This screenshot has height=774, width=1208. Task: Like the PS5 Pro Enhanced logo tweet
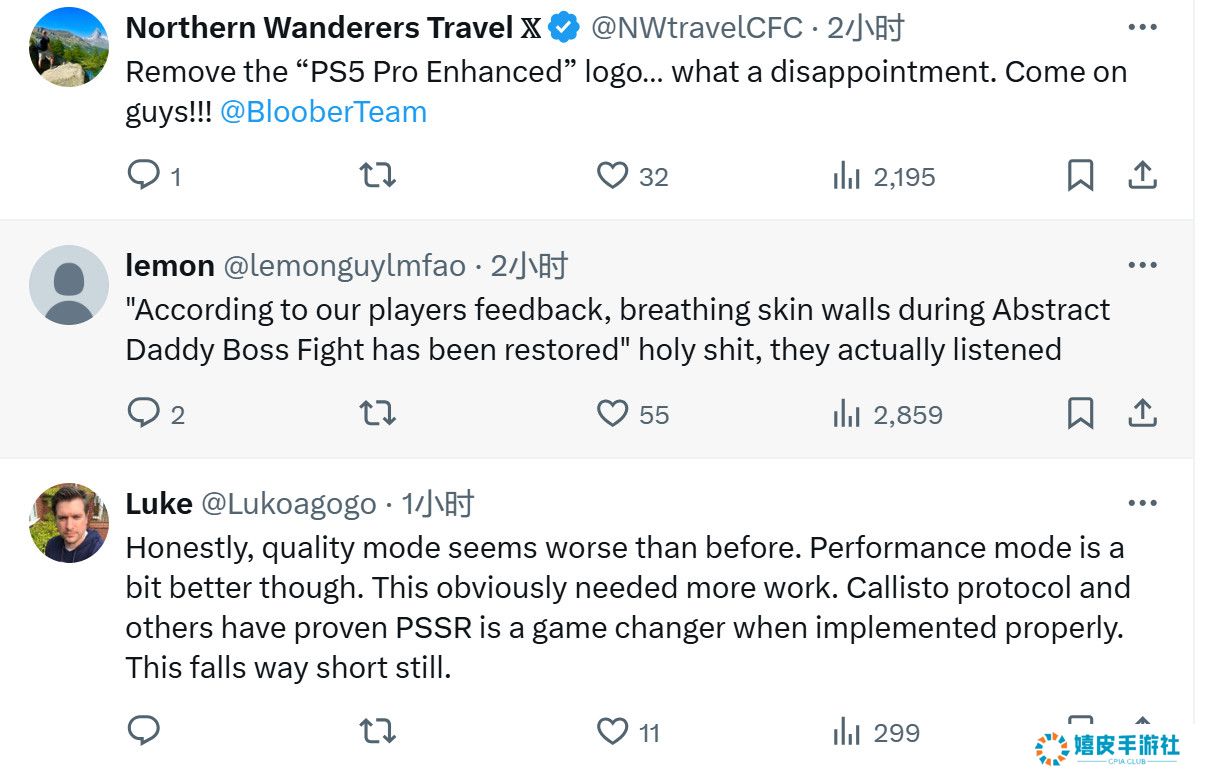[x=612, y=176]
